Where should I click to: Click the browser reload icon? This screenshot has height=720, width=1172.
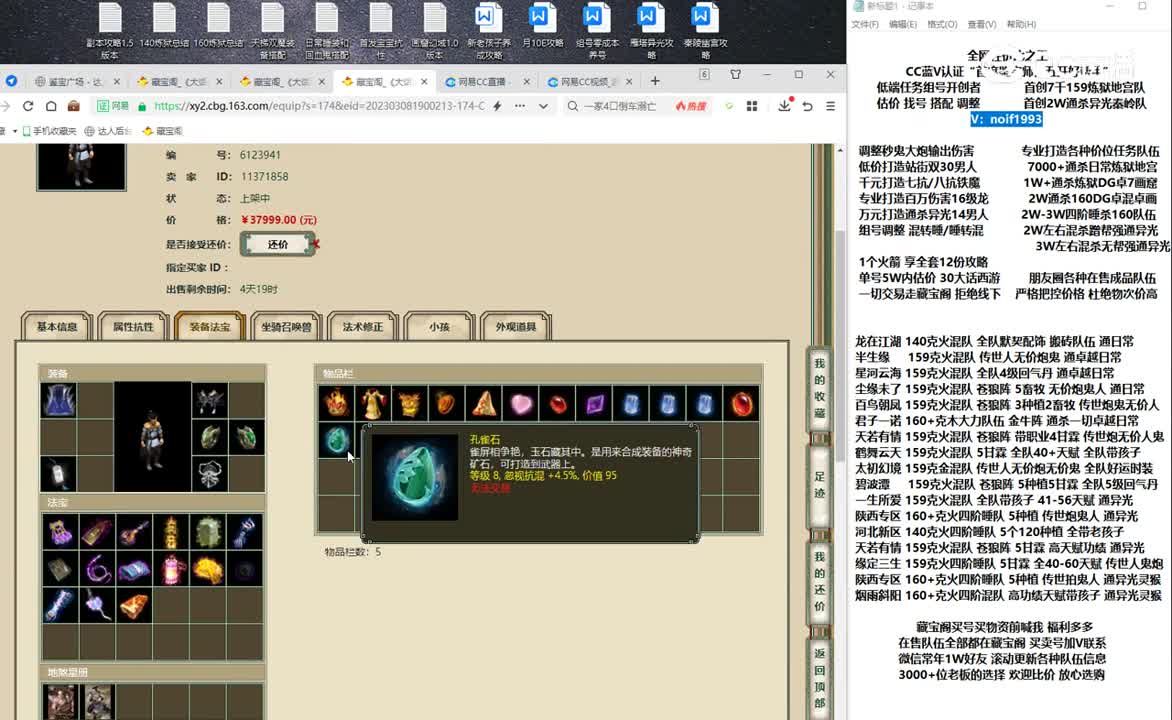(x=27, y=105)
